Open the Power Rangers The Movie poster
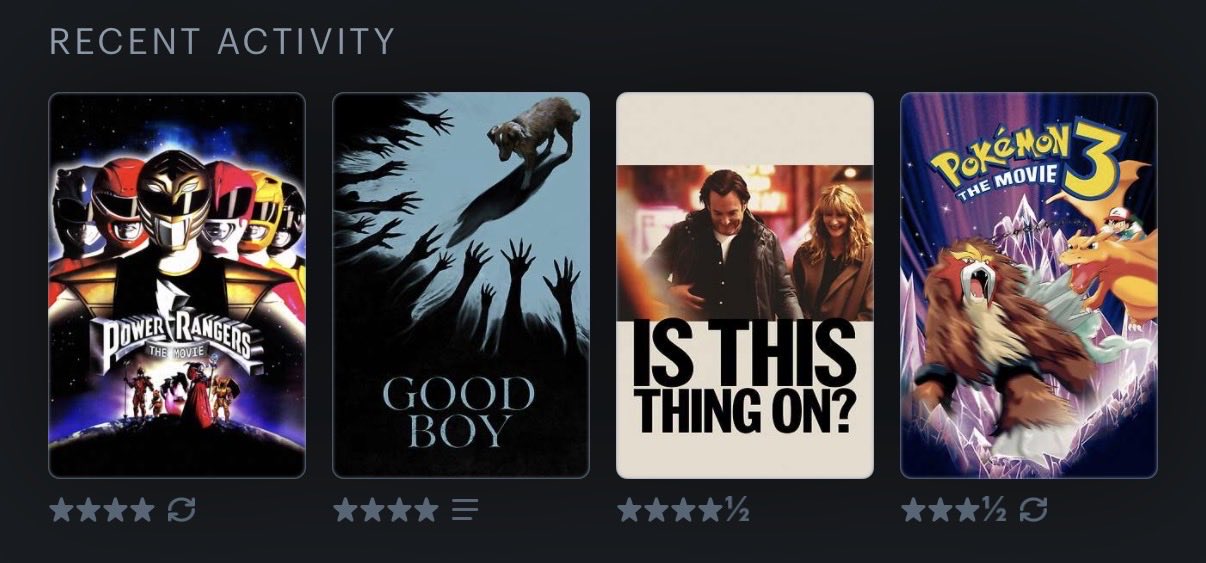 [x=177, y=285]
